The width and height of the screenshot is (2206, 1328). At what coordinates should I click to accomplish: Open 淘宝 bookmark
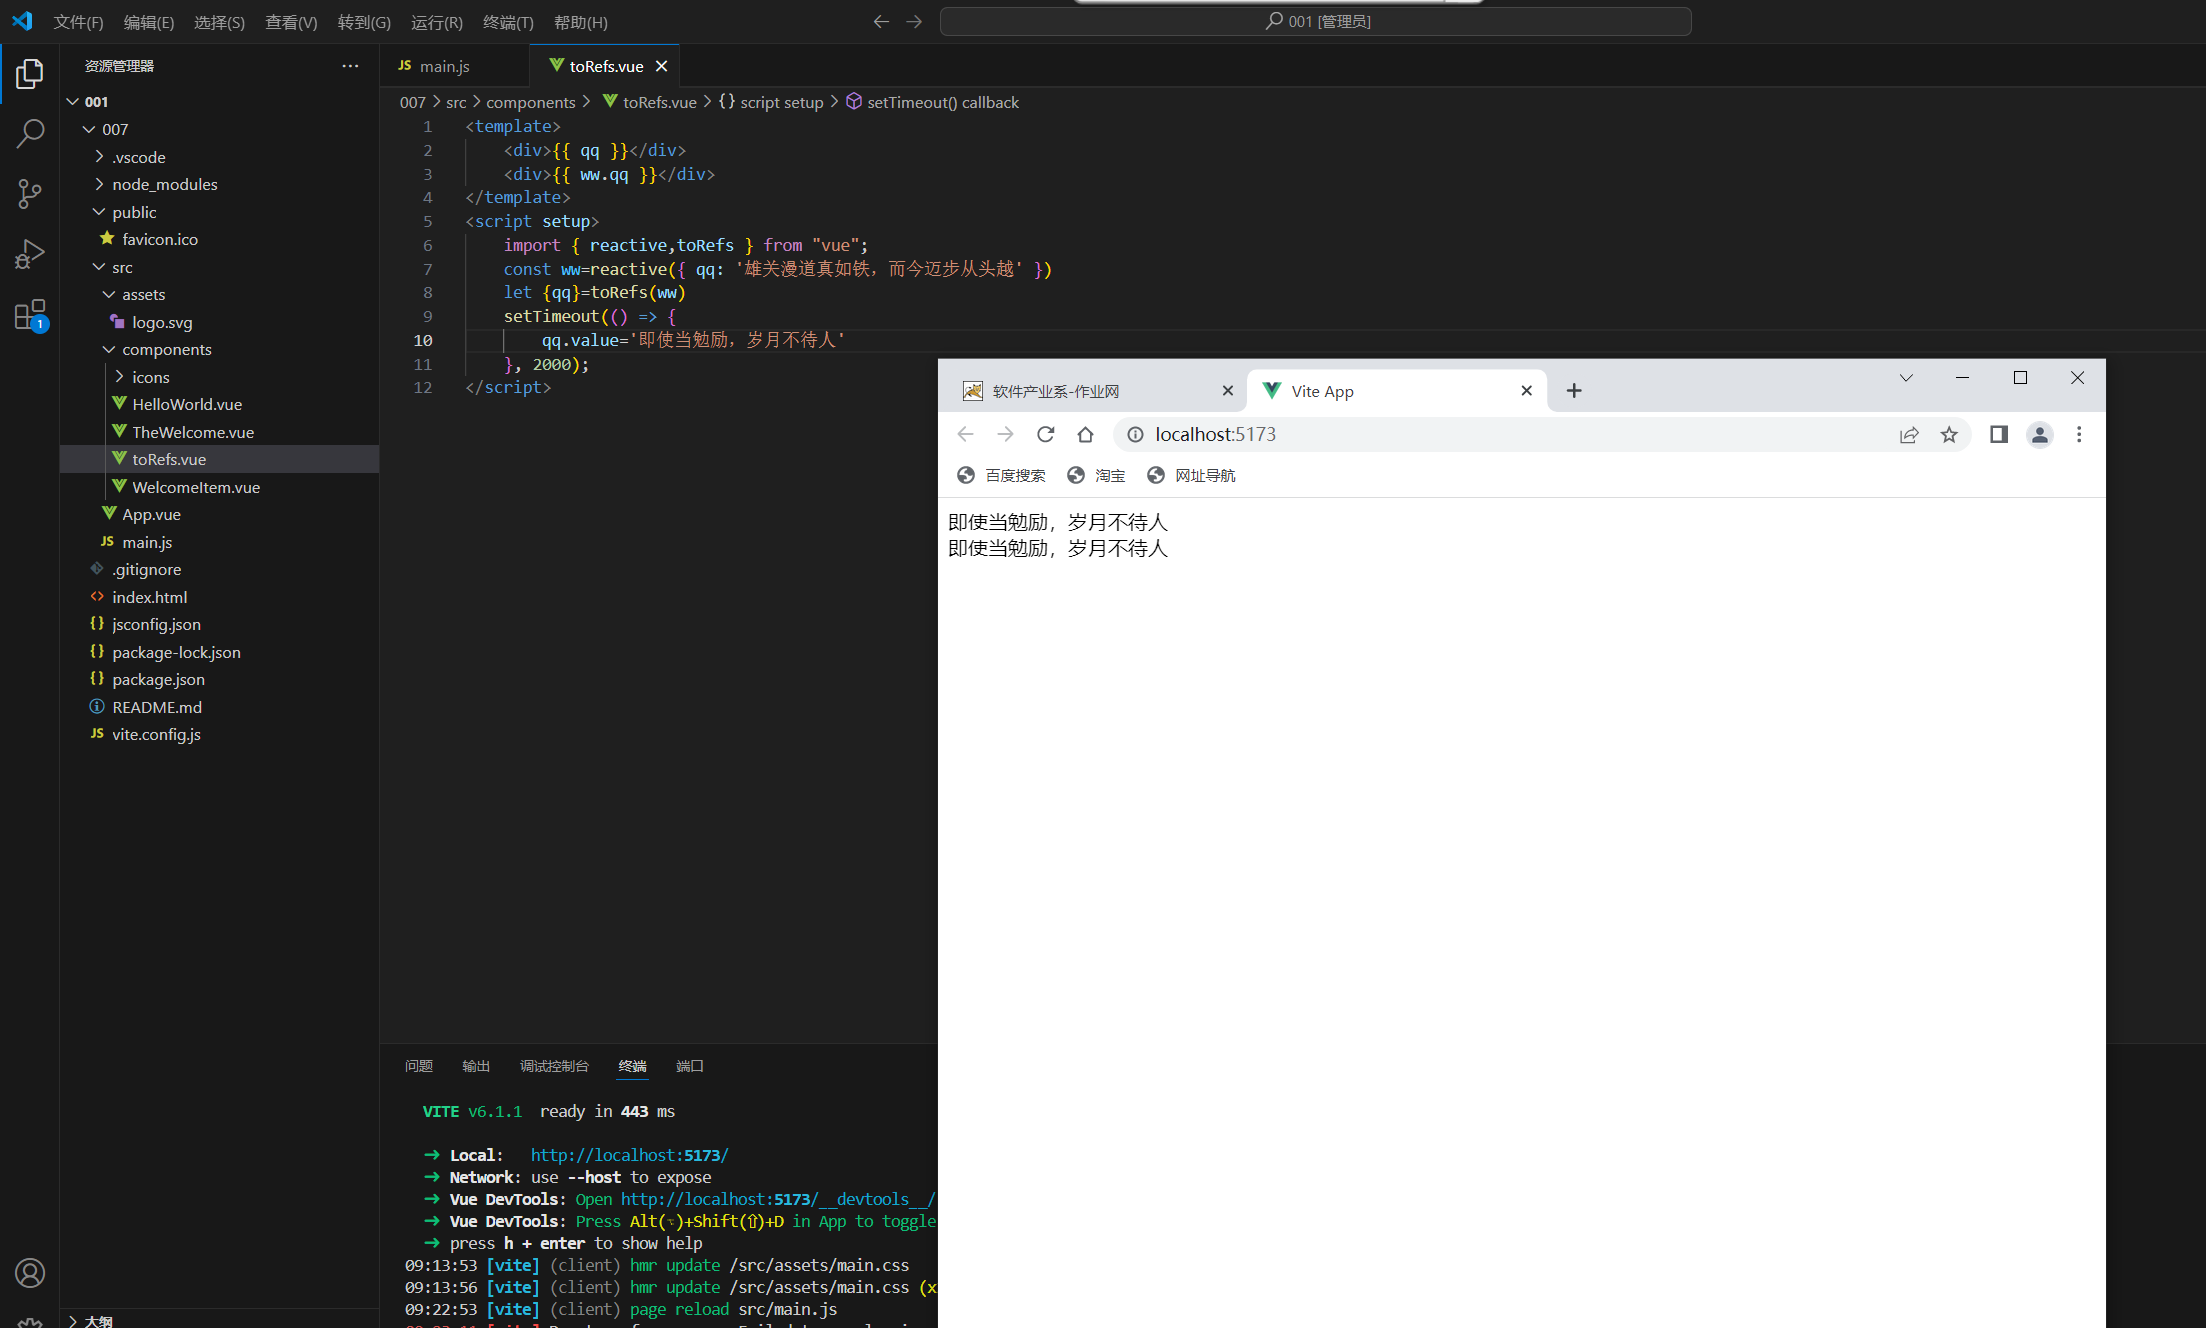(1096, 475)
